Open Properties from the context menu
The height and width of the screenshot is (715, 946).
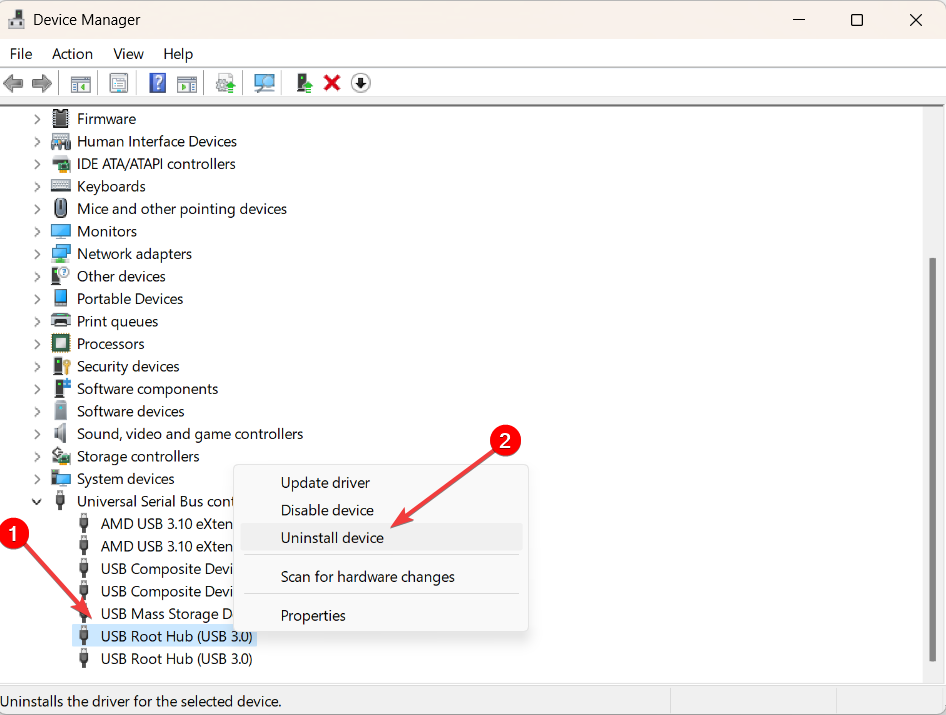[381, 615]
